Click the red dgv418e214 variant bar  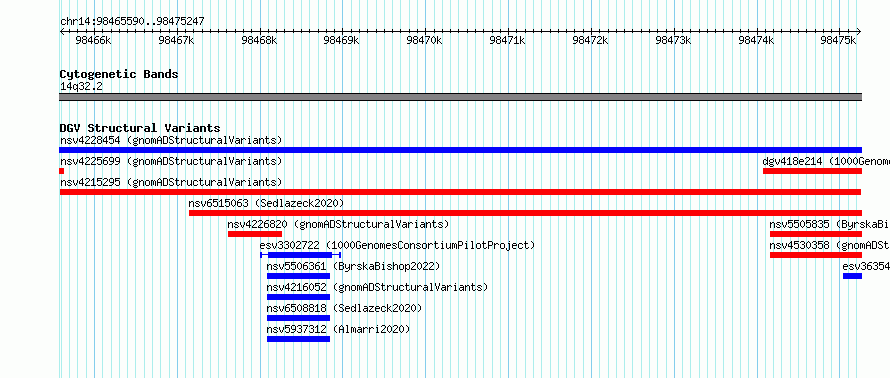point(812,171)
